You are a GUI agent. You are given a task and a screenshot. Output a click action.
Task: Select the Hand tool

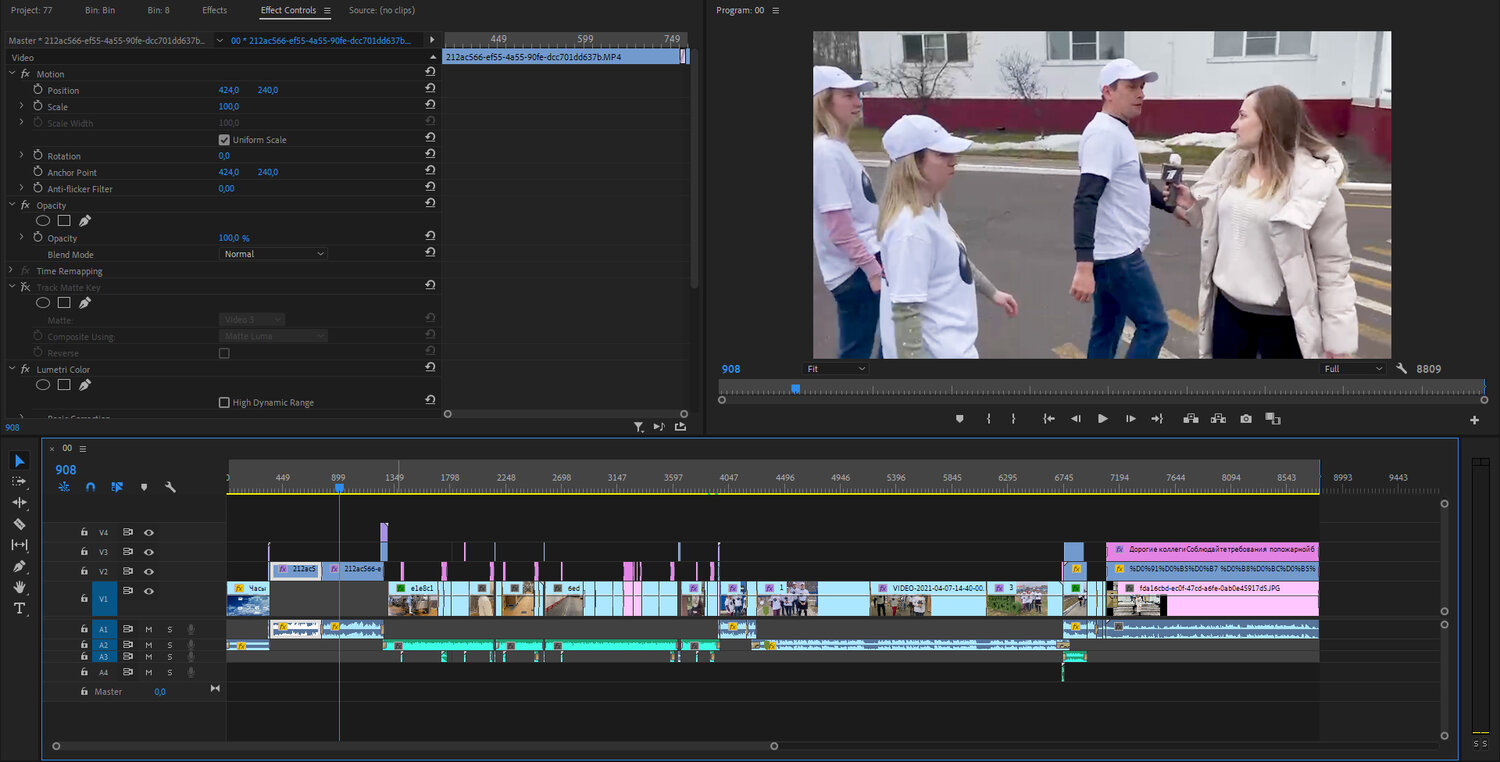(x=19, y=587)
